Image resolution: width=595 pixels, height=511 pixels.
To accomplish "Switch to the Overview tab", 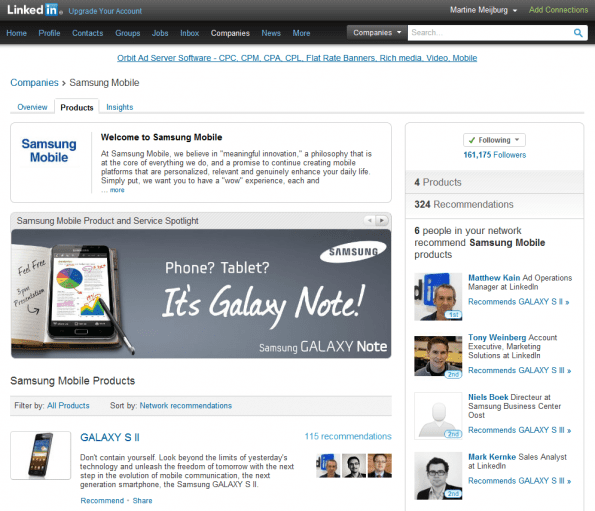I will (32, 107).
